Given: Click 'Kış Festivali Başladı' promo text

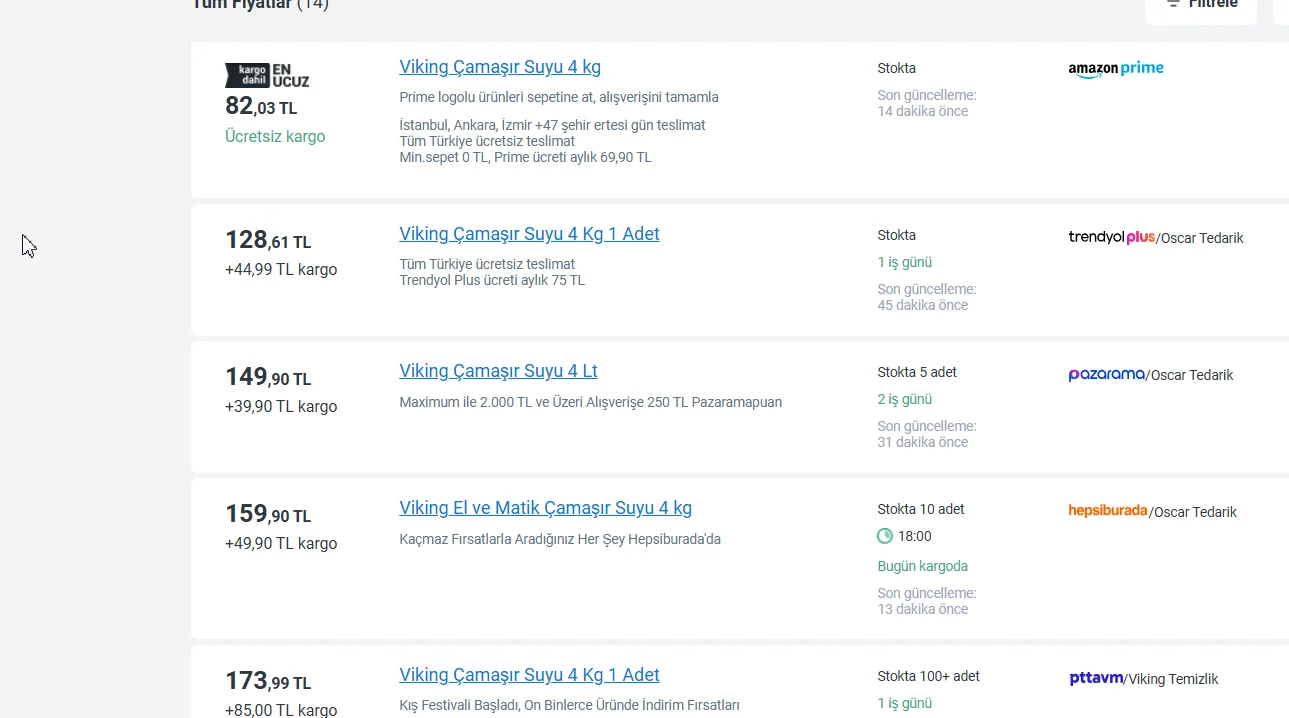Looking at the screenshot, I should (x=569, y=705).
